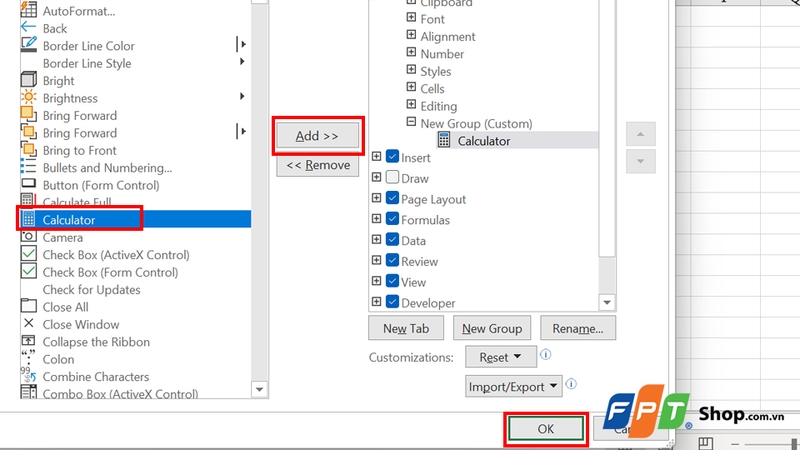Viewport: 800px width, 450px height.
Task: Select the AutoFormat command icon
Action: pyautogui.click(x=29, y=9)
